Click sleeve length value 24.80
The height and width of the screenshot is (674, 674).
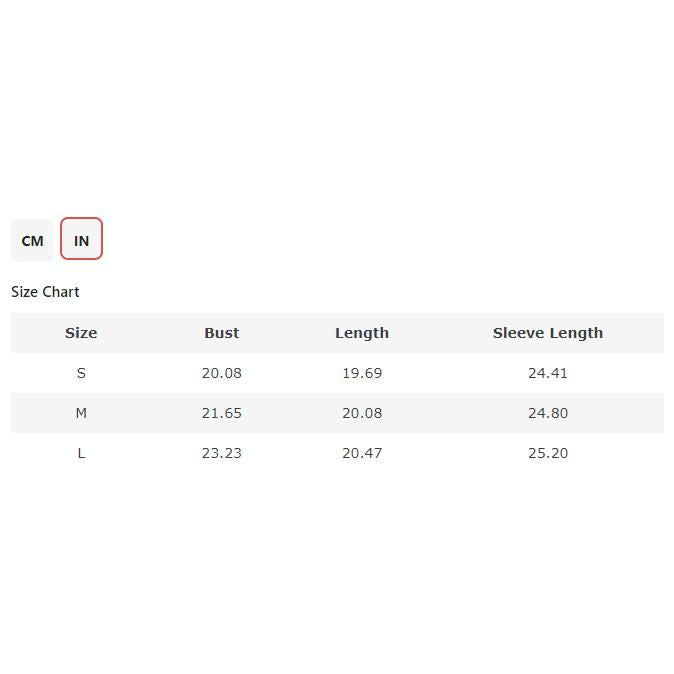coord(548,413)
